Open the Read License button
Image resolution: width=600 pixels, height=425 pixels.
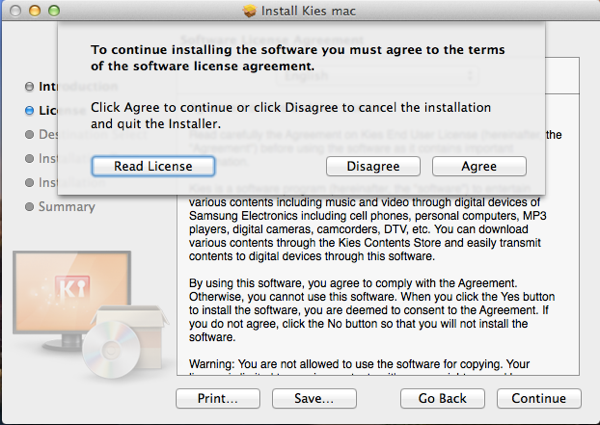[153, 166]
